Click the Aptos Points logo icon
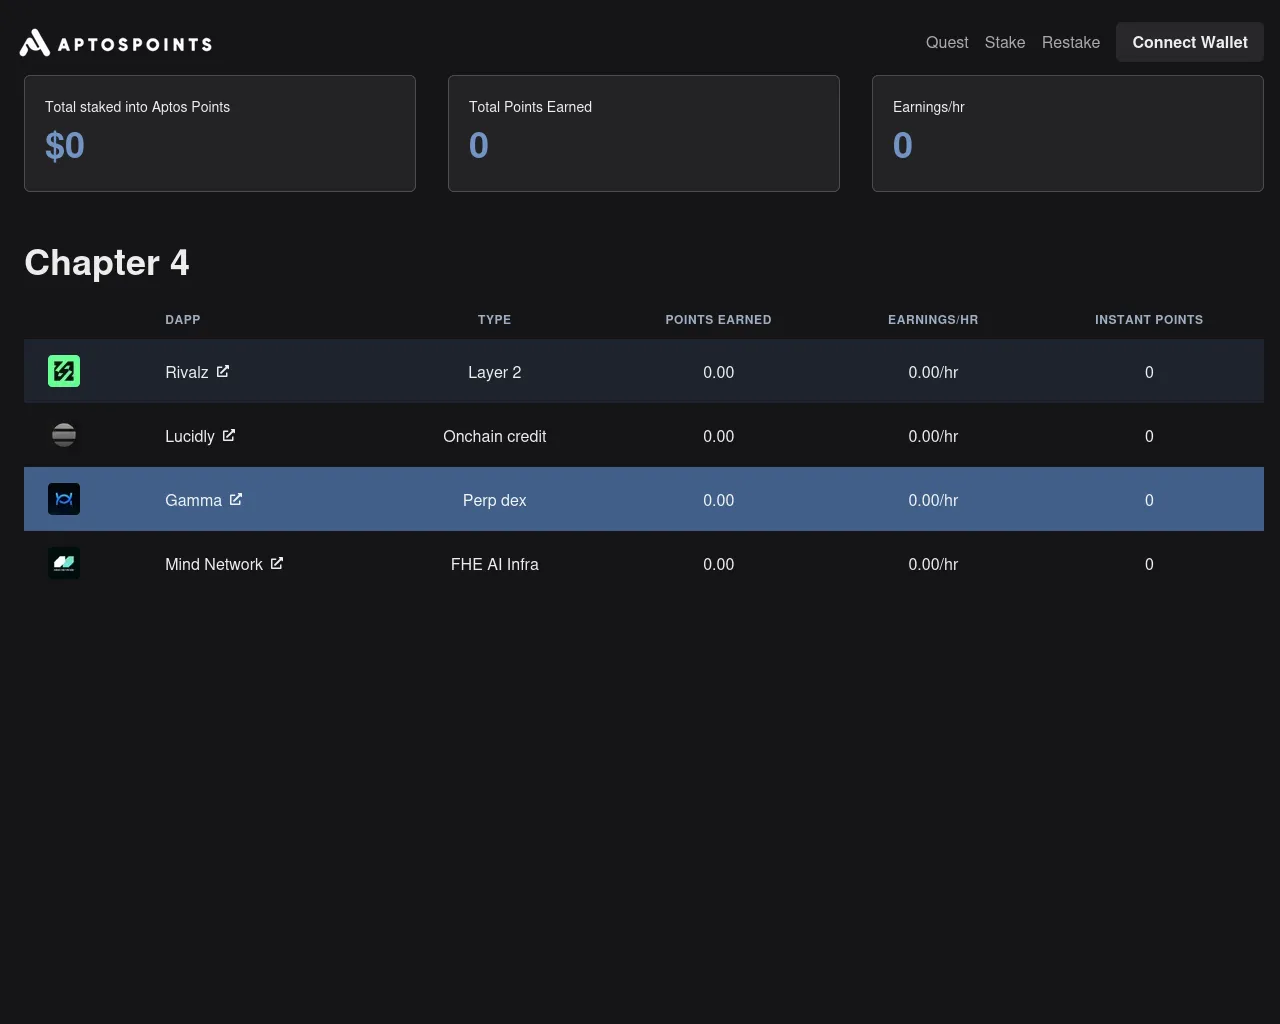The width and height of the screenshot is (1280, 1024). coord(35,43)
